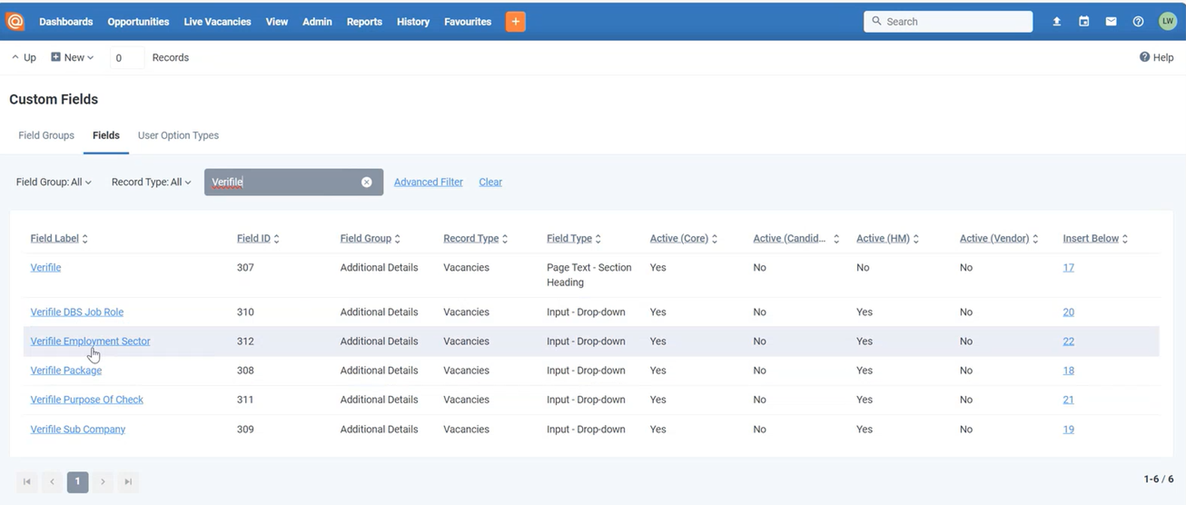Open Verifile Package field link
This screenshot has height=505, width=1186.
(x=66, y=370)
